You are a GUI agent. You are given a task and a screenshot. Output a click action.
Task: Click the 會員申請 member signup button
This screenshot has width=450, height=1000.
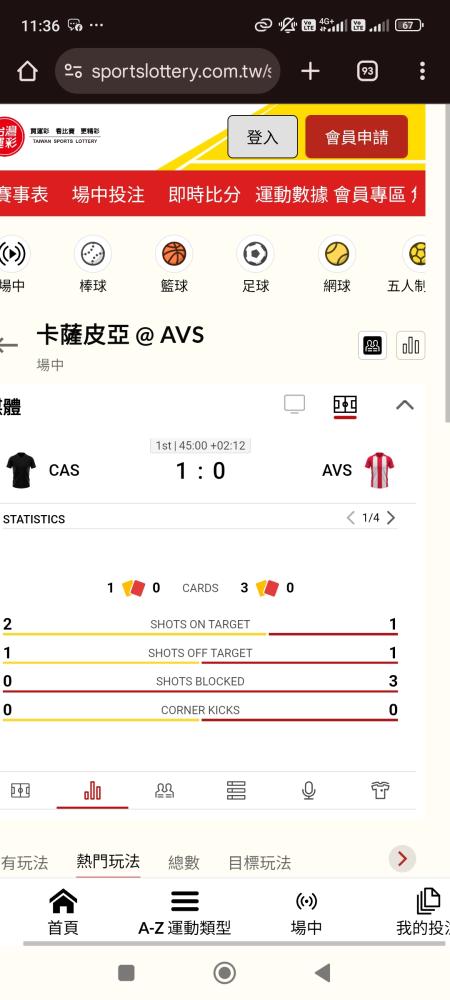click(356, 136)
